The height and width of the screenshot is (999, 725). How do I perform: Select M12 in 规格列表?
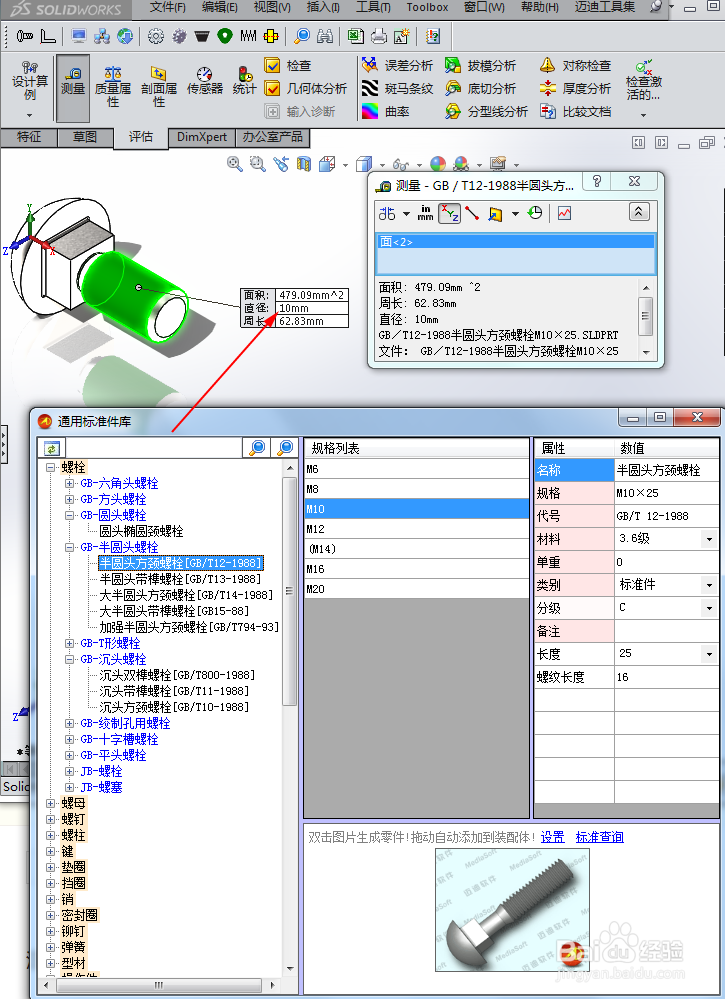[417, 529]
